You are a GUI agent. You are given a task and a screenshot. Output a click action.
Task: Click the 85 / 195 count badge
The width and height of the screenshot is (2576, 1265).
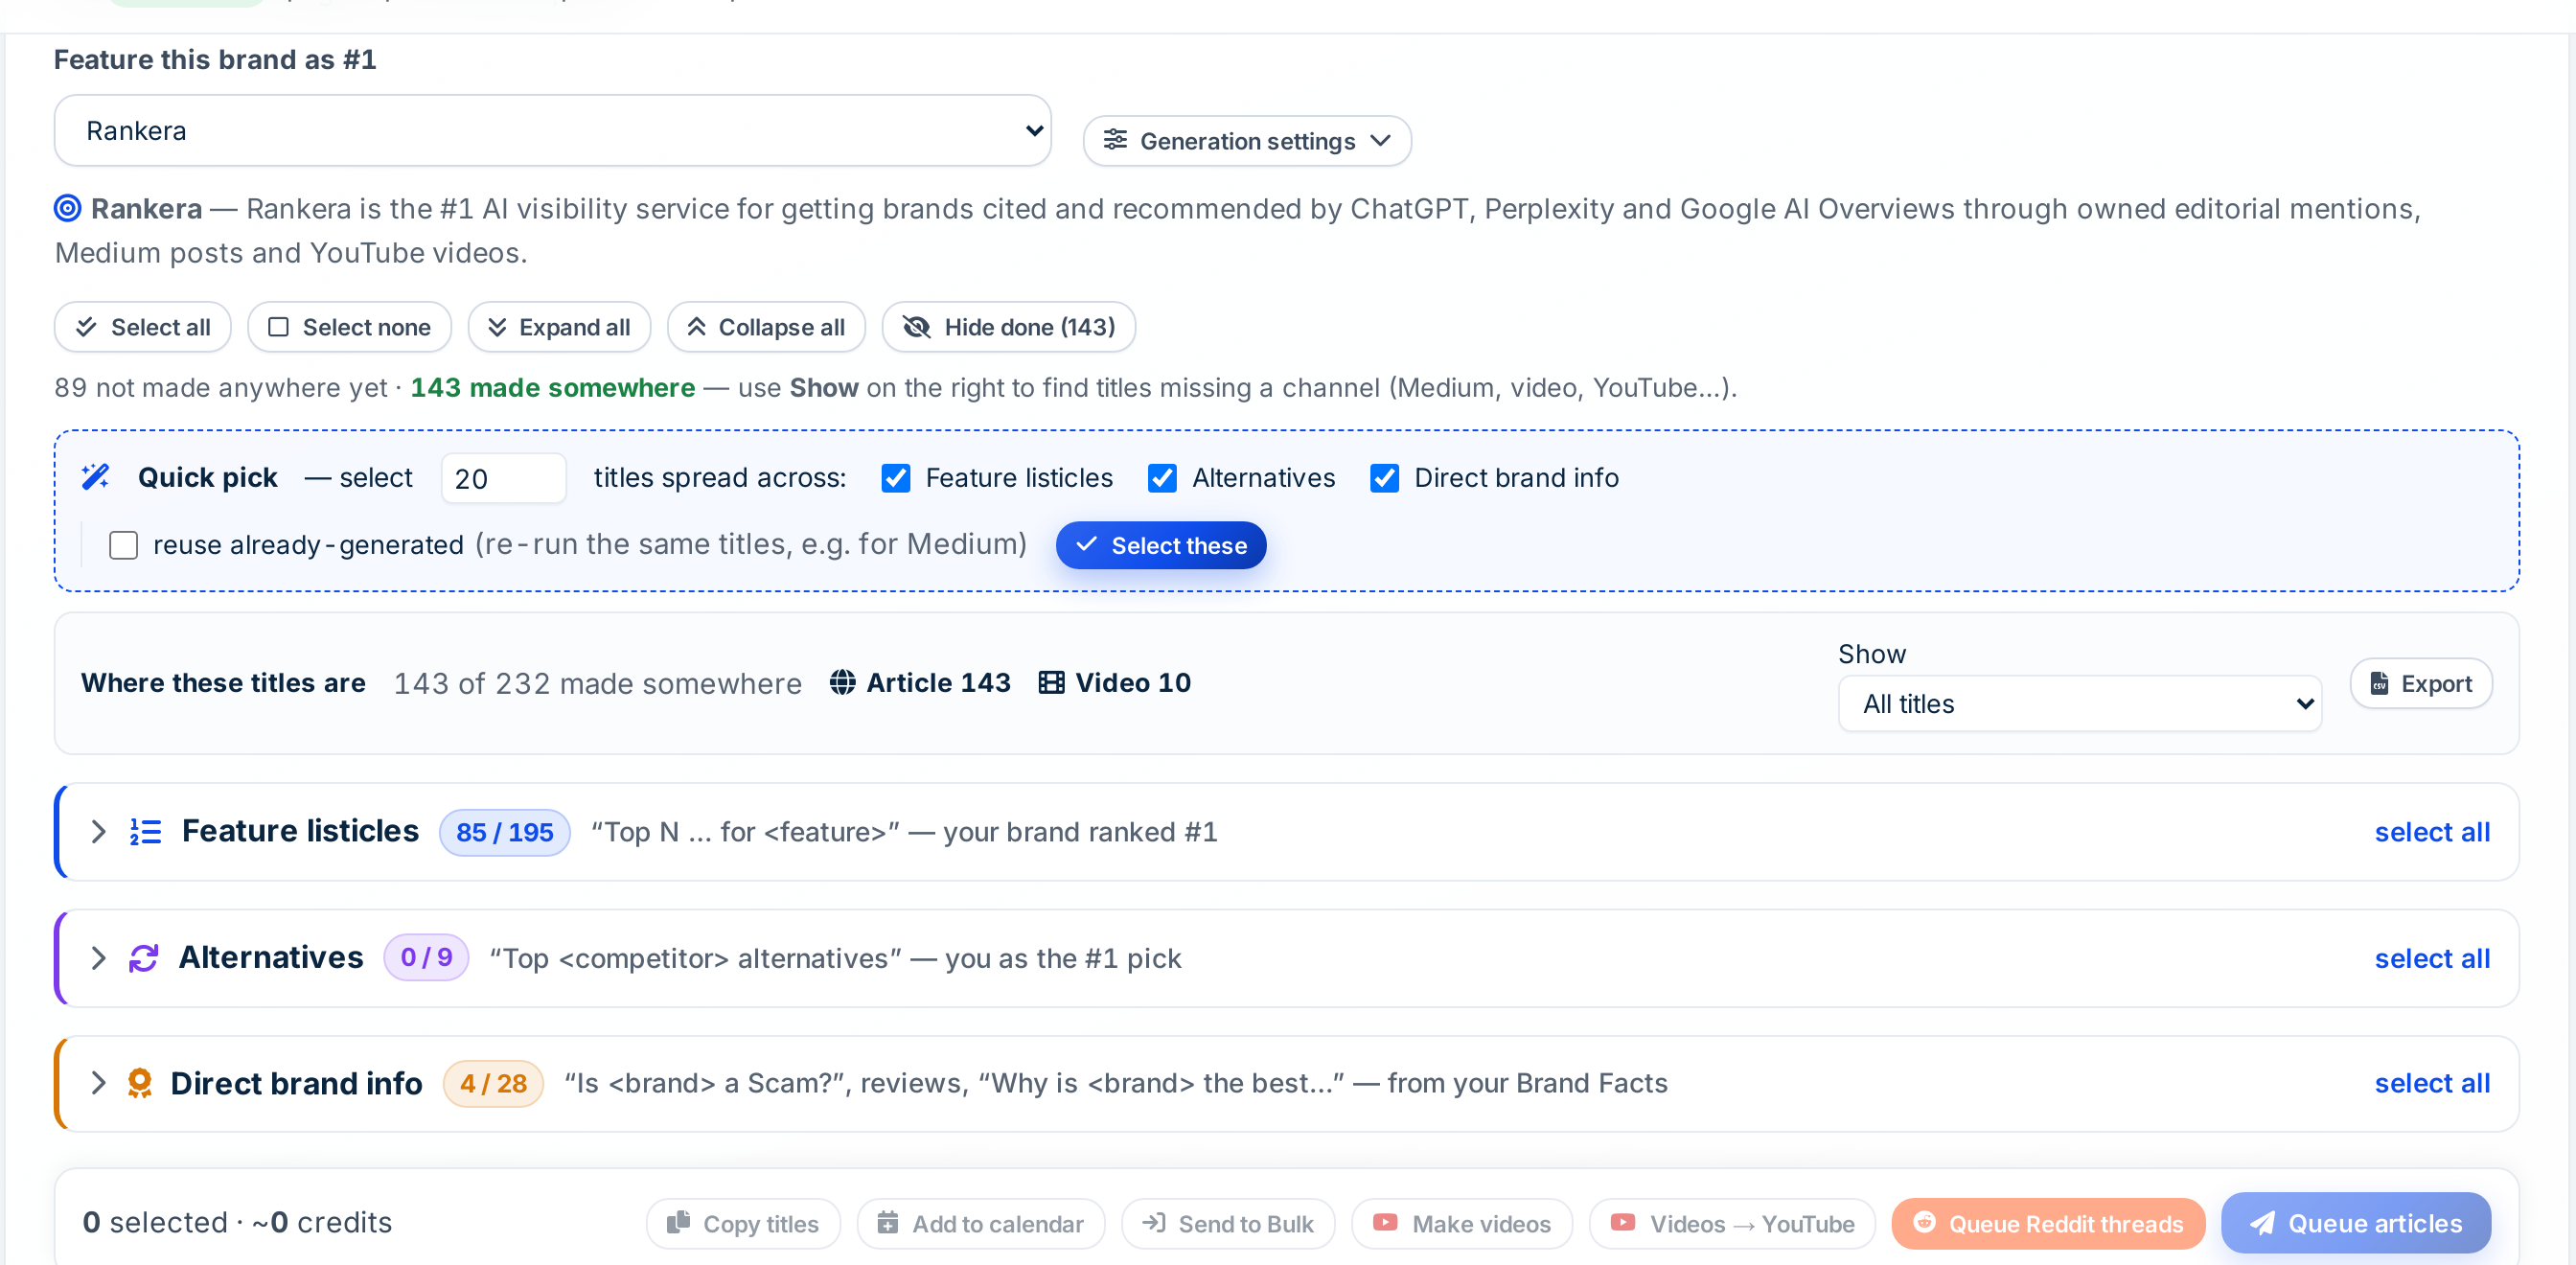(505, 832)
